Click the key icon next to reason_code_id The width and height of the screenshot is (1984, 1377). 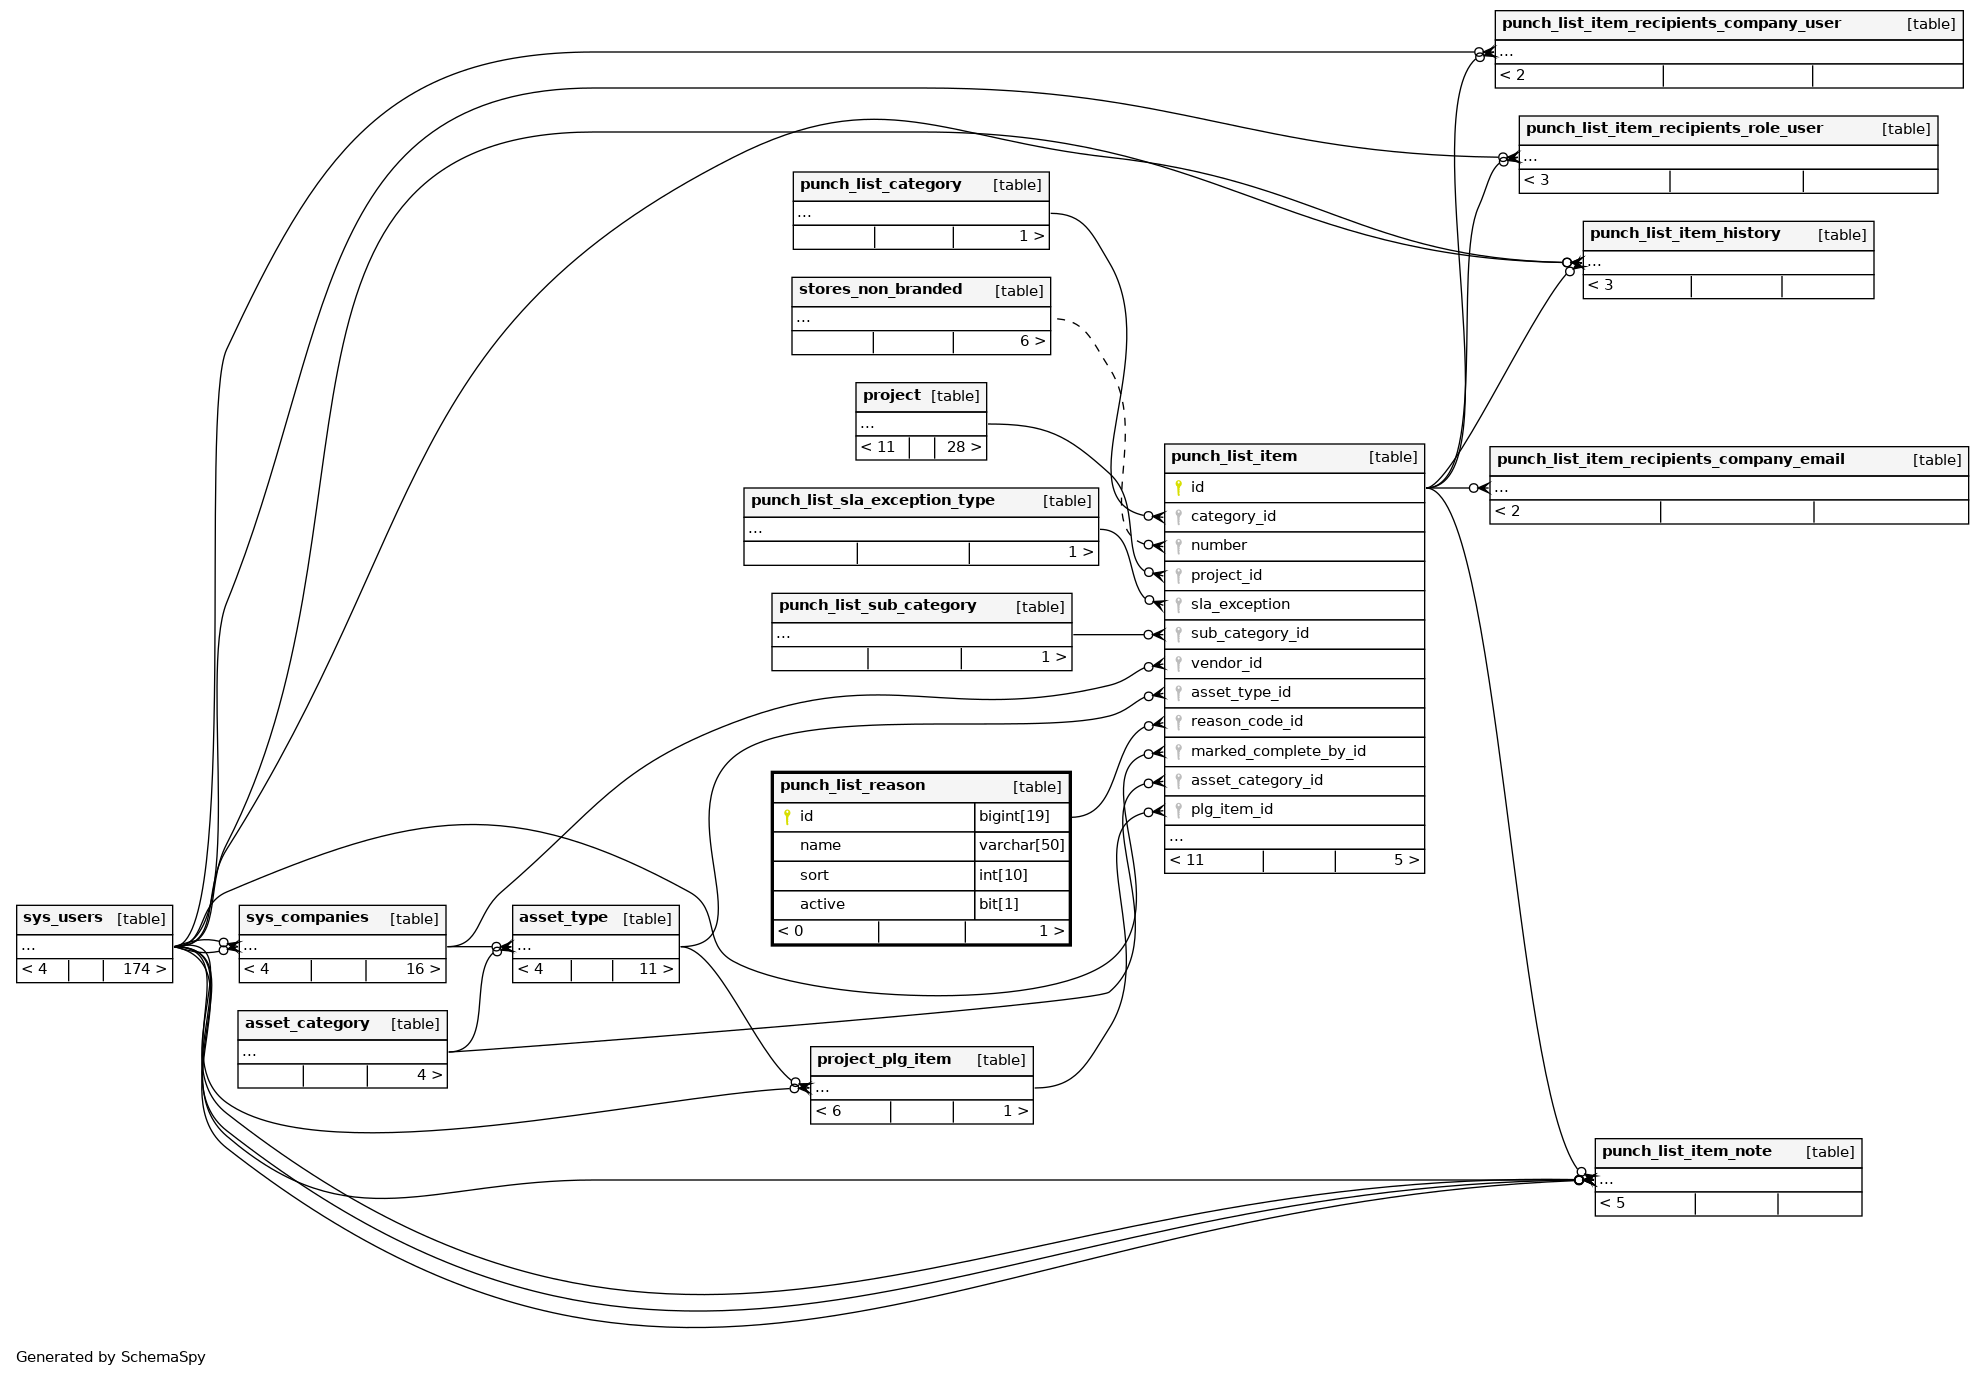coord(1179,722)
